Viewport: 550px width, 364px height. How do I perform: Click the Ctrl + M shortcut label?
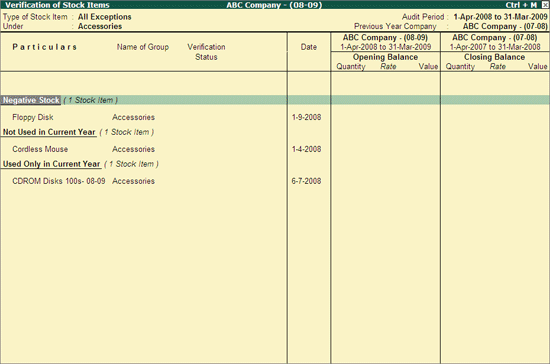click(521, 5)
